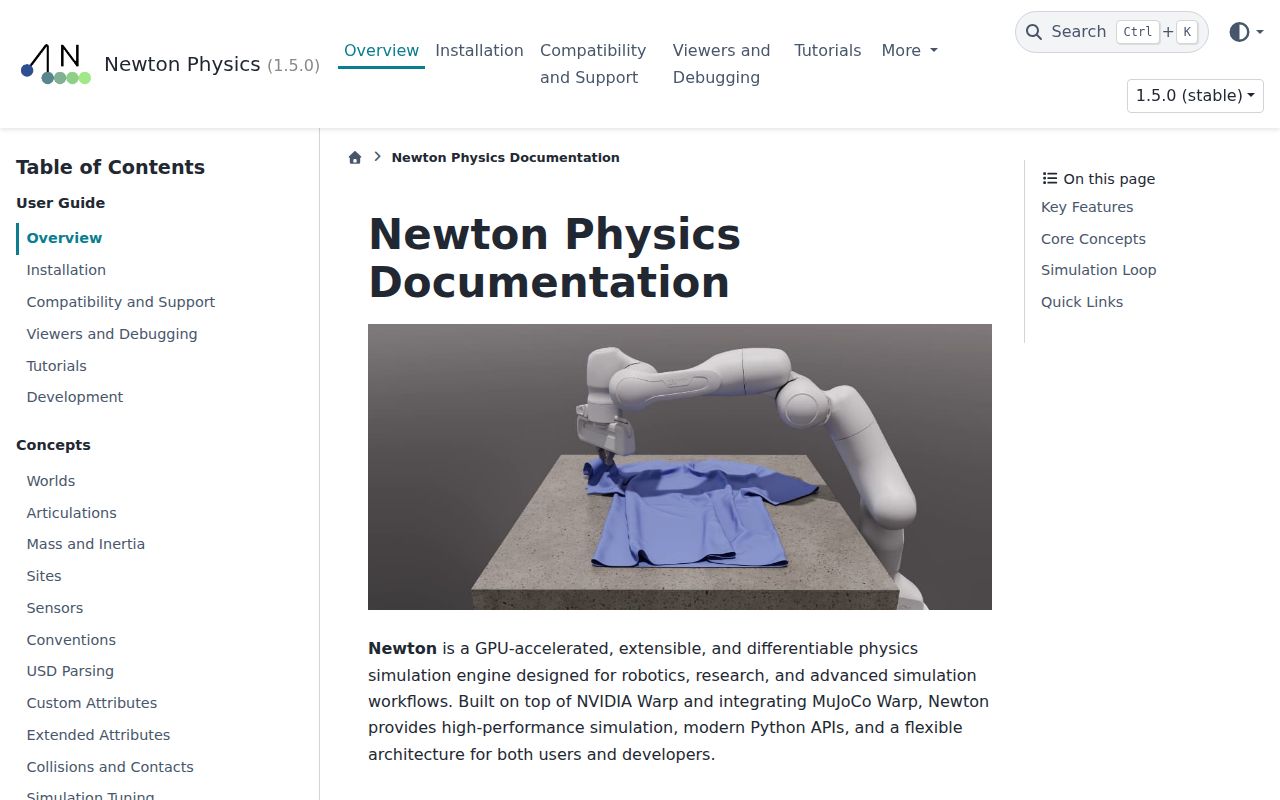Select Viewers and Debugging in top navigation
The height and width of the screenshot is (800, 1280).
(x=721, y=64)
